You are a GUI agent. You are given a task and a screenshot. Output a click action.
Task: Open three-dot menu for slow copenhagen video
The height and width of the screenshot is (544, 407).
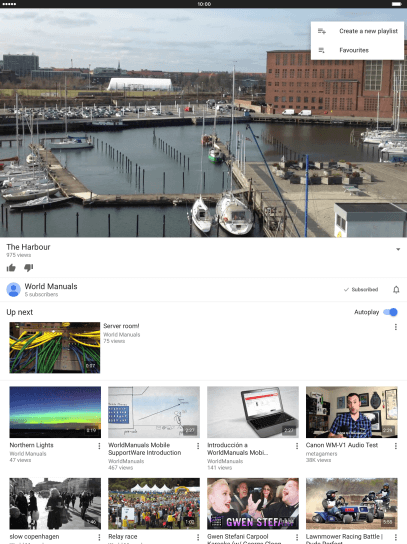click(99, 537)
